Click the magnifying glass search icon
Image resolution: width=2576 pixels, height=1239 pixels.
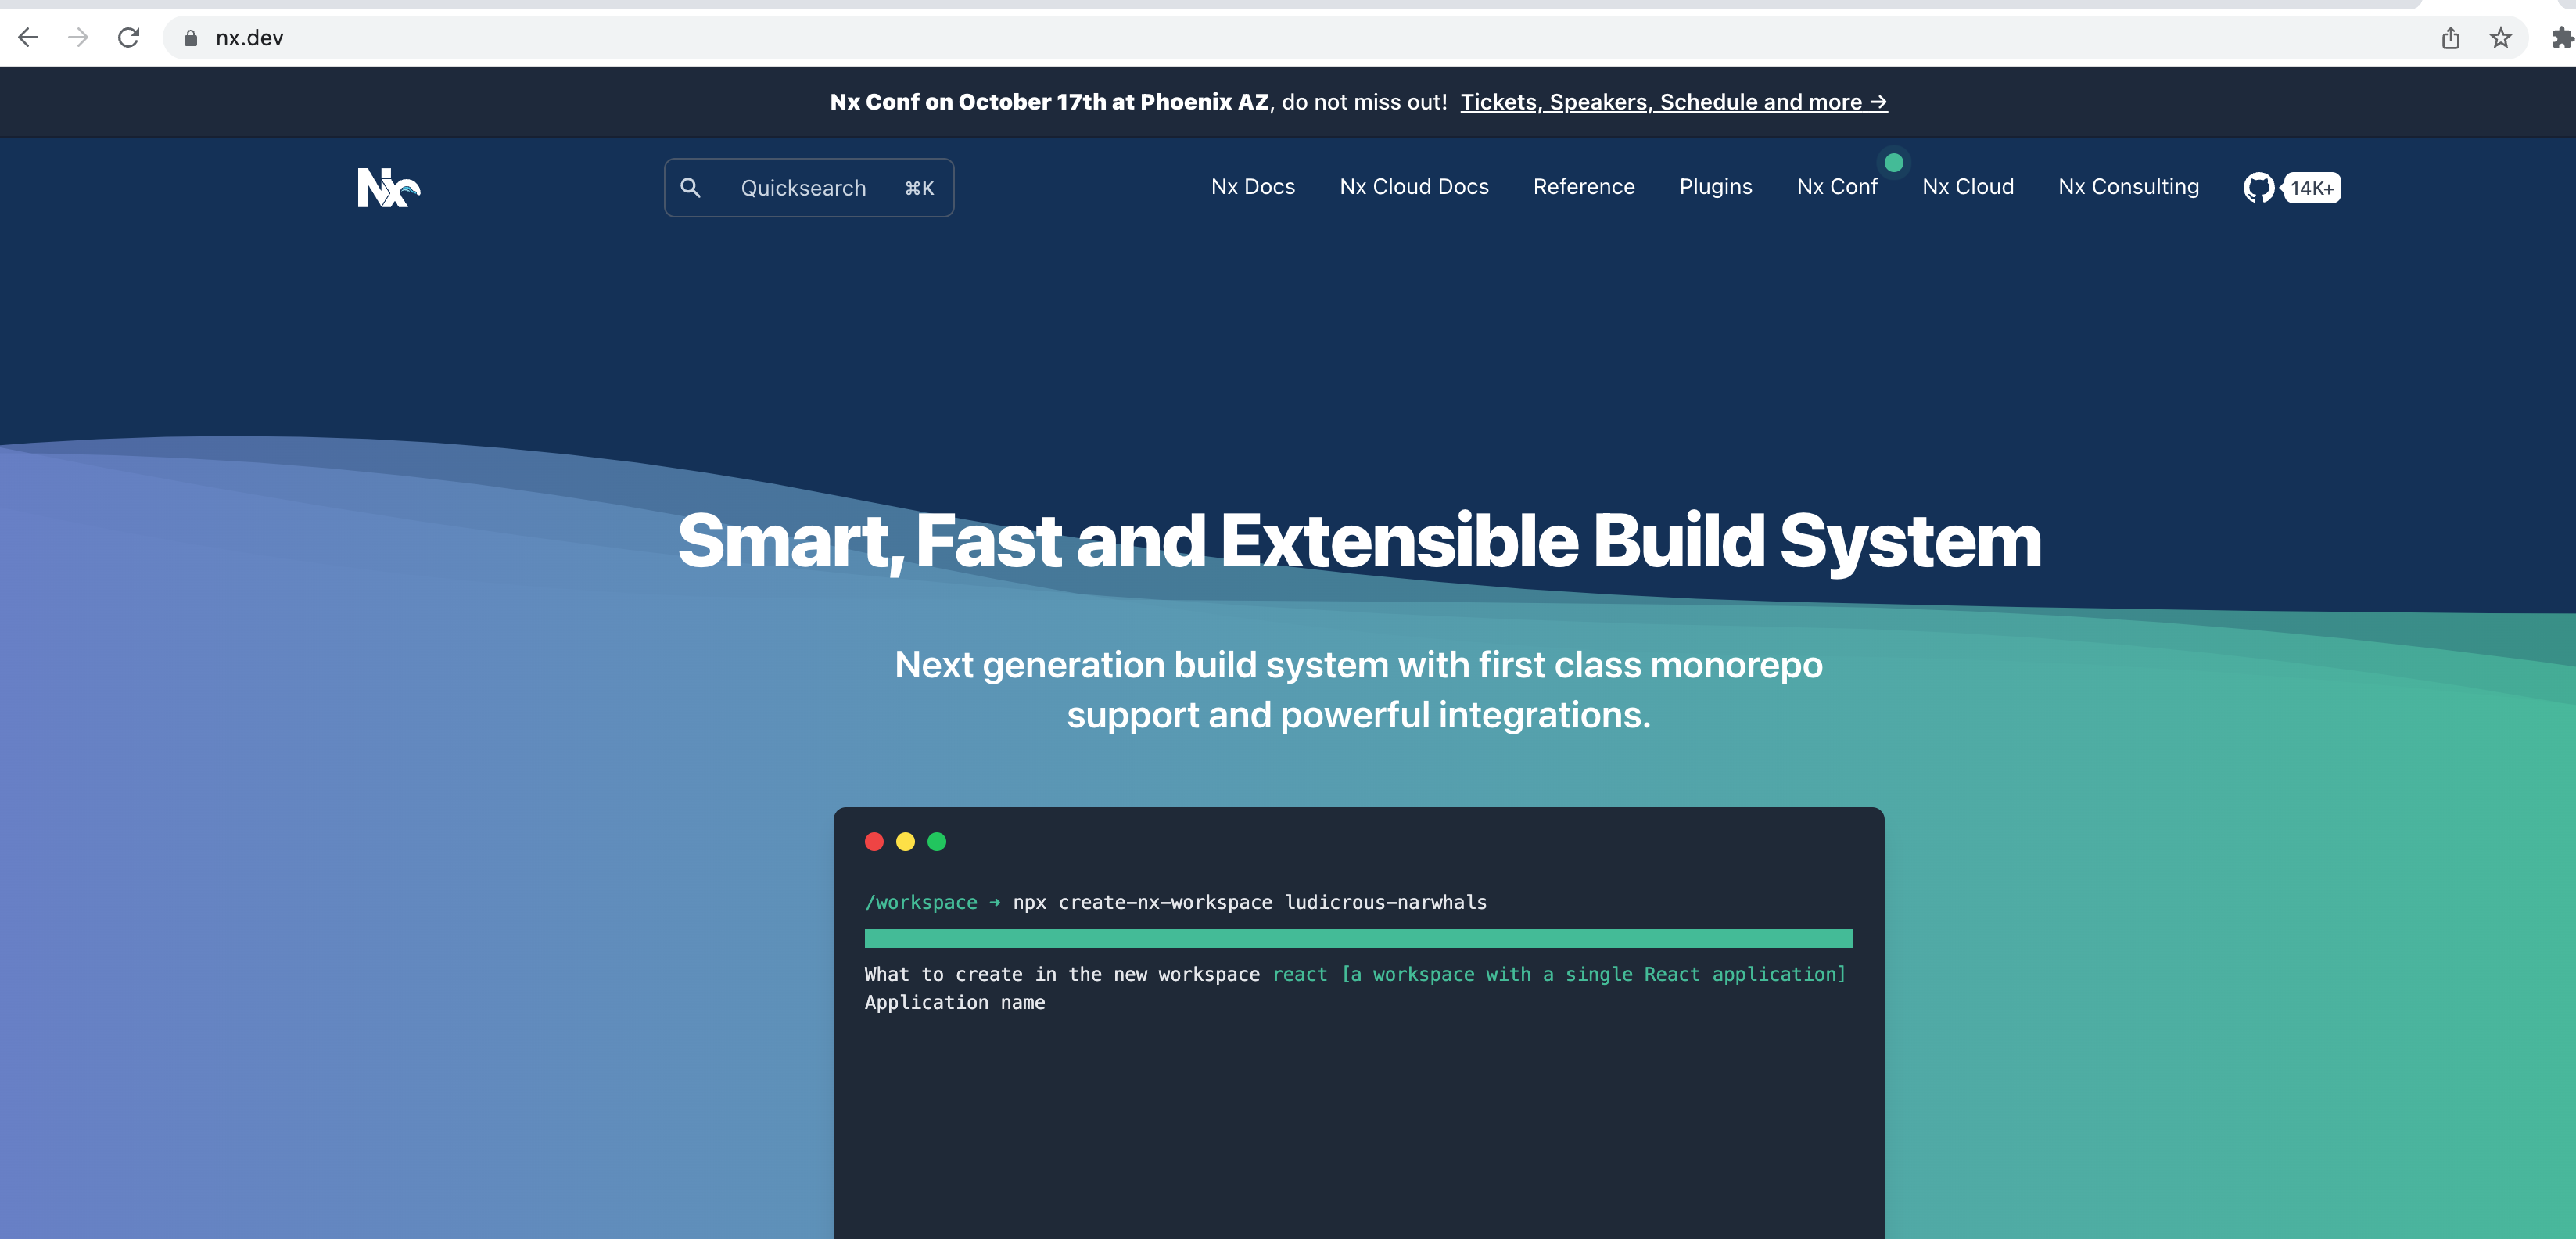click(691, 187)
